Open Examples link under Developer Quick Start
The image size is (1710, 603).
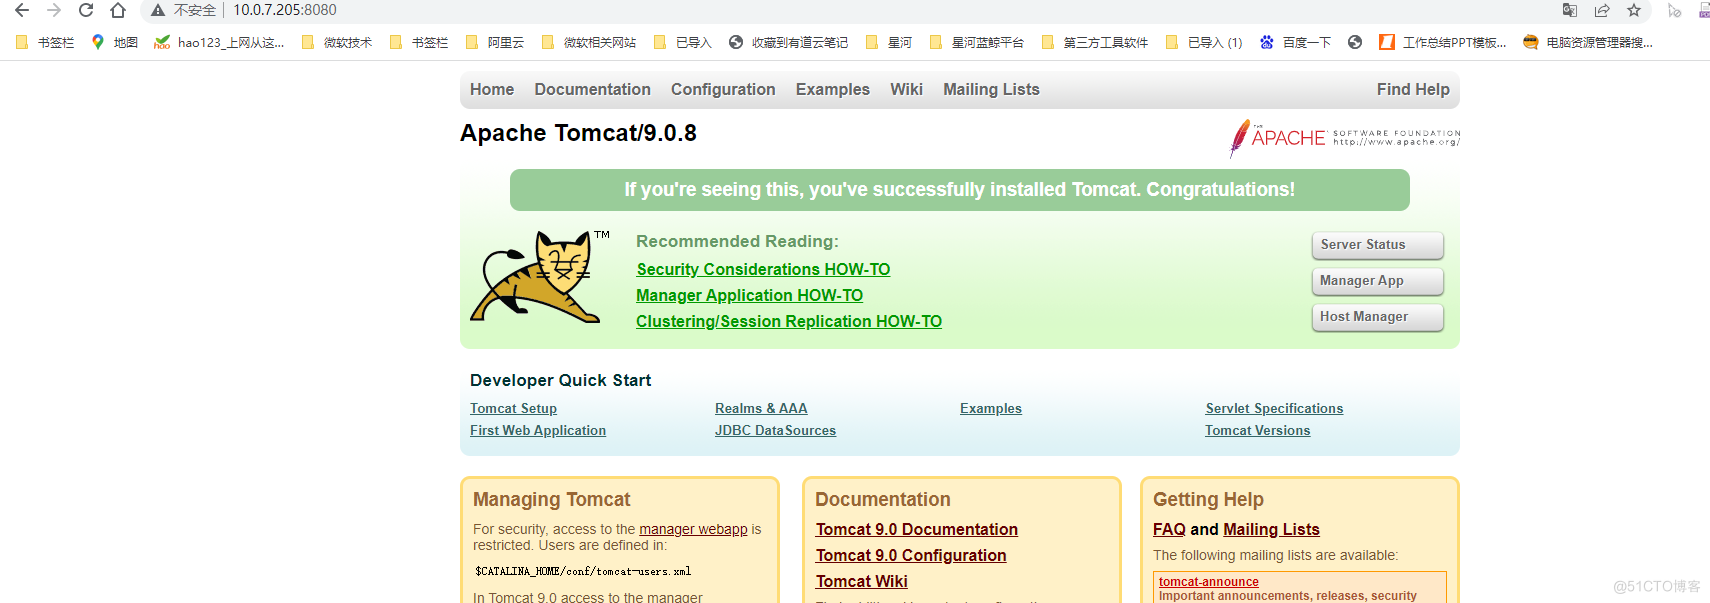point(991,408)
